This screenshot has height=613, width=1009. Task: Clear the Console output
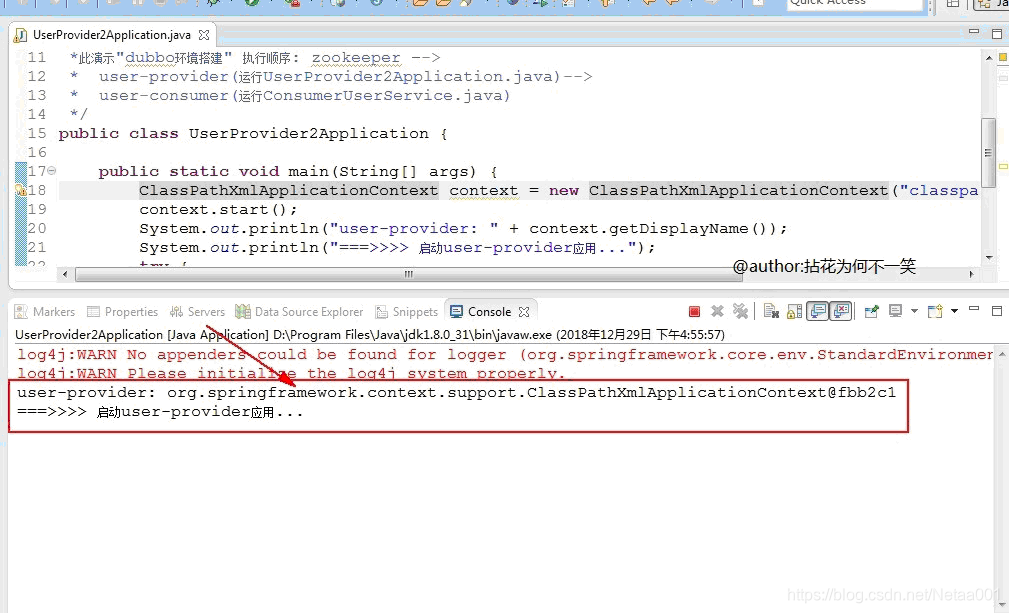pyautogui.click(x=771, y=312)
